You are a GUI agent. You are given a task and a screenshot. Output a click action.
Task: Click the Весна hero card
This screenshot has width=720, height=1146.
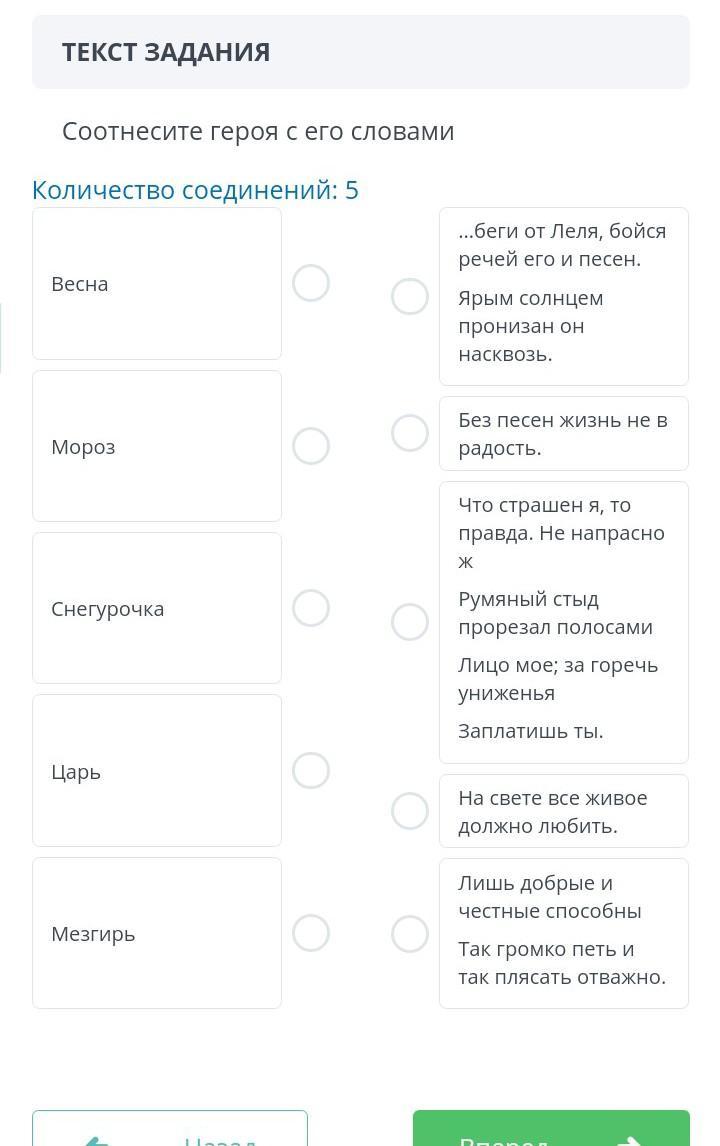tap(157, 284)
